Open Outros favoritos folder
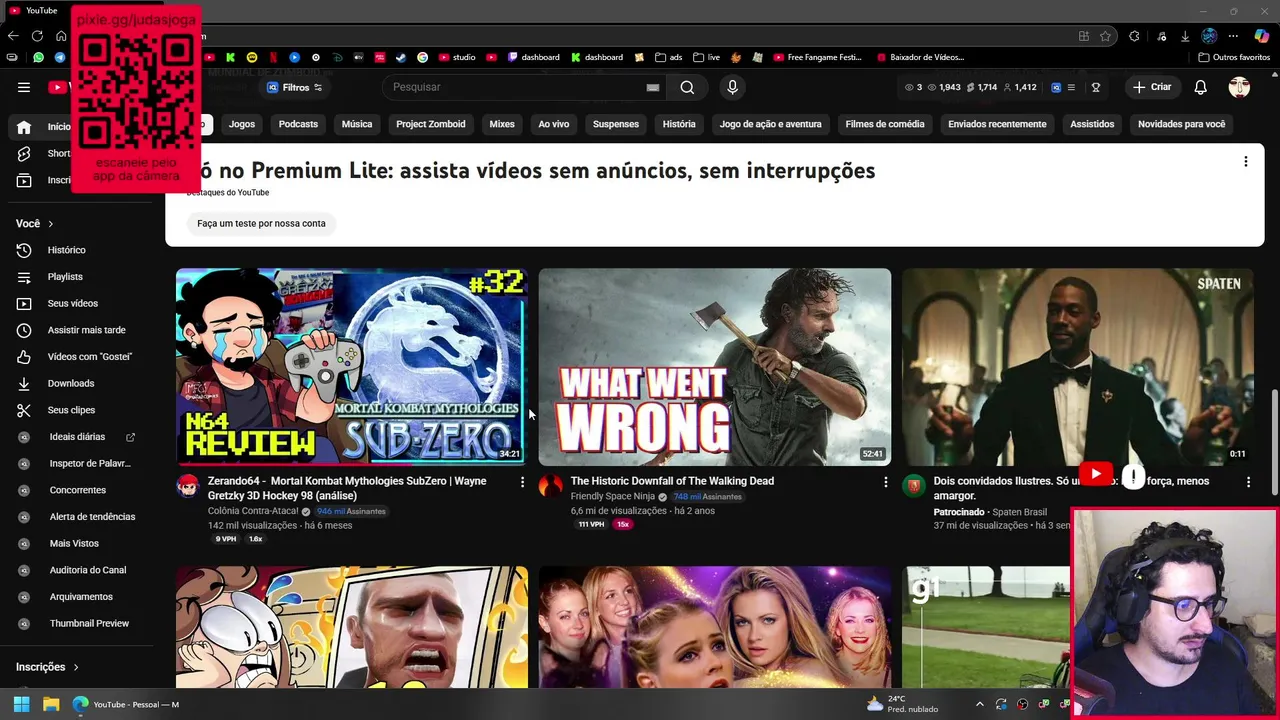The height and width of the screenshot is (720, 1280). (x=1234, y=57)
